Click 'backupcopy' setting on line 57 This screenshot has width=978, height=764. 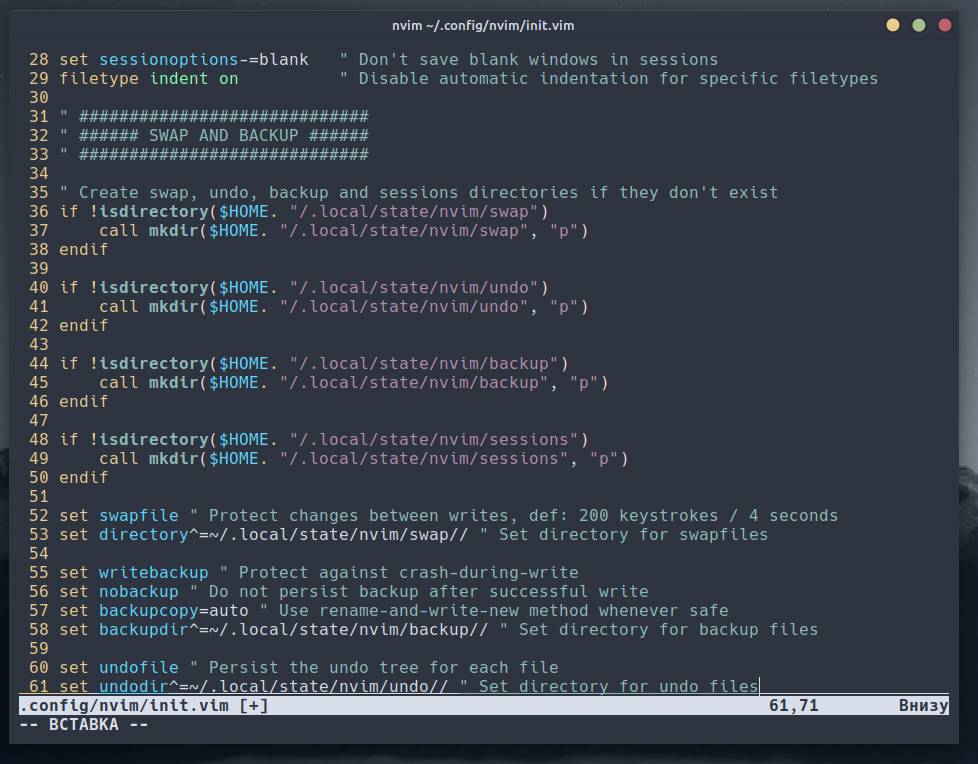point(148,610)
